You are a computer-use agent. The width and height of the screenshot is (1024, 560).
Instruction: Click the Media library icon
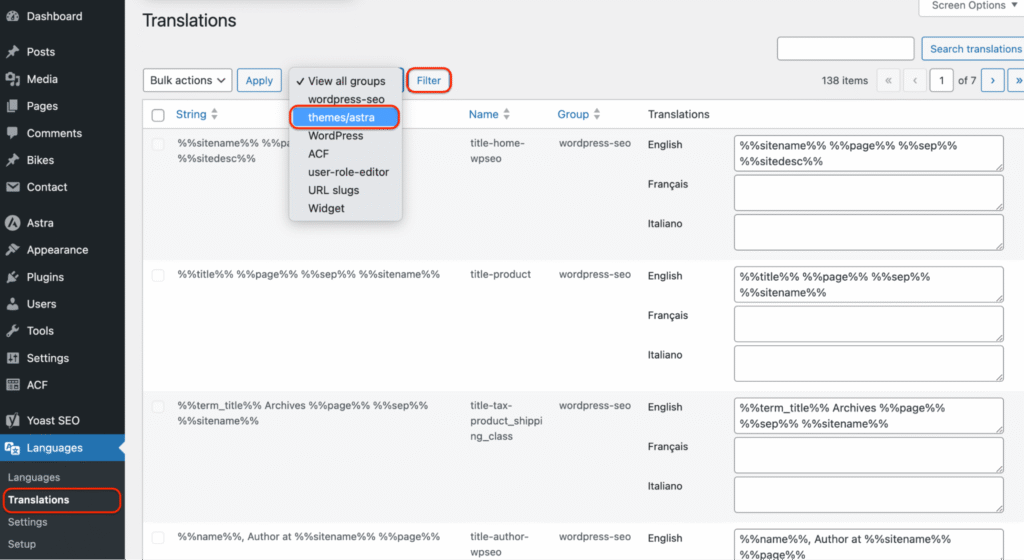12,79
